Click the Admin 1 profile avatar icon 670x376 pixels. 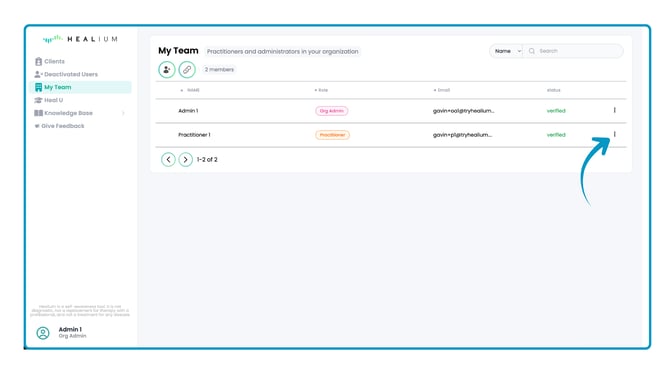pos(43,333)
